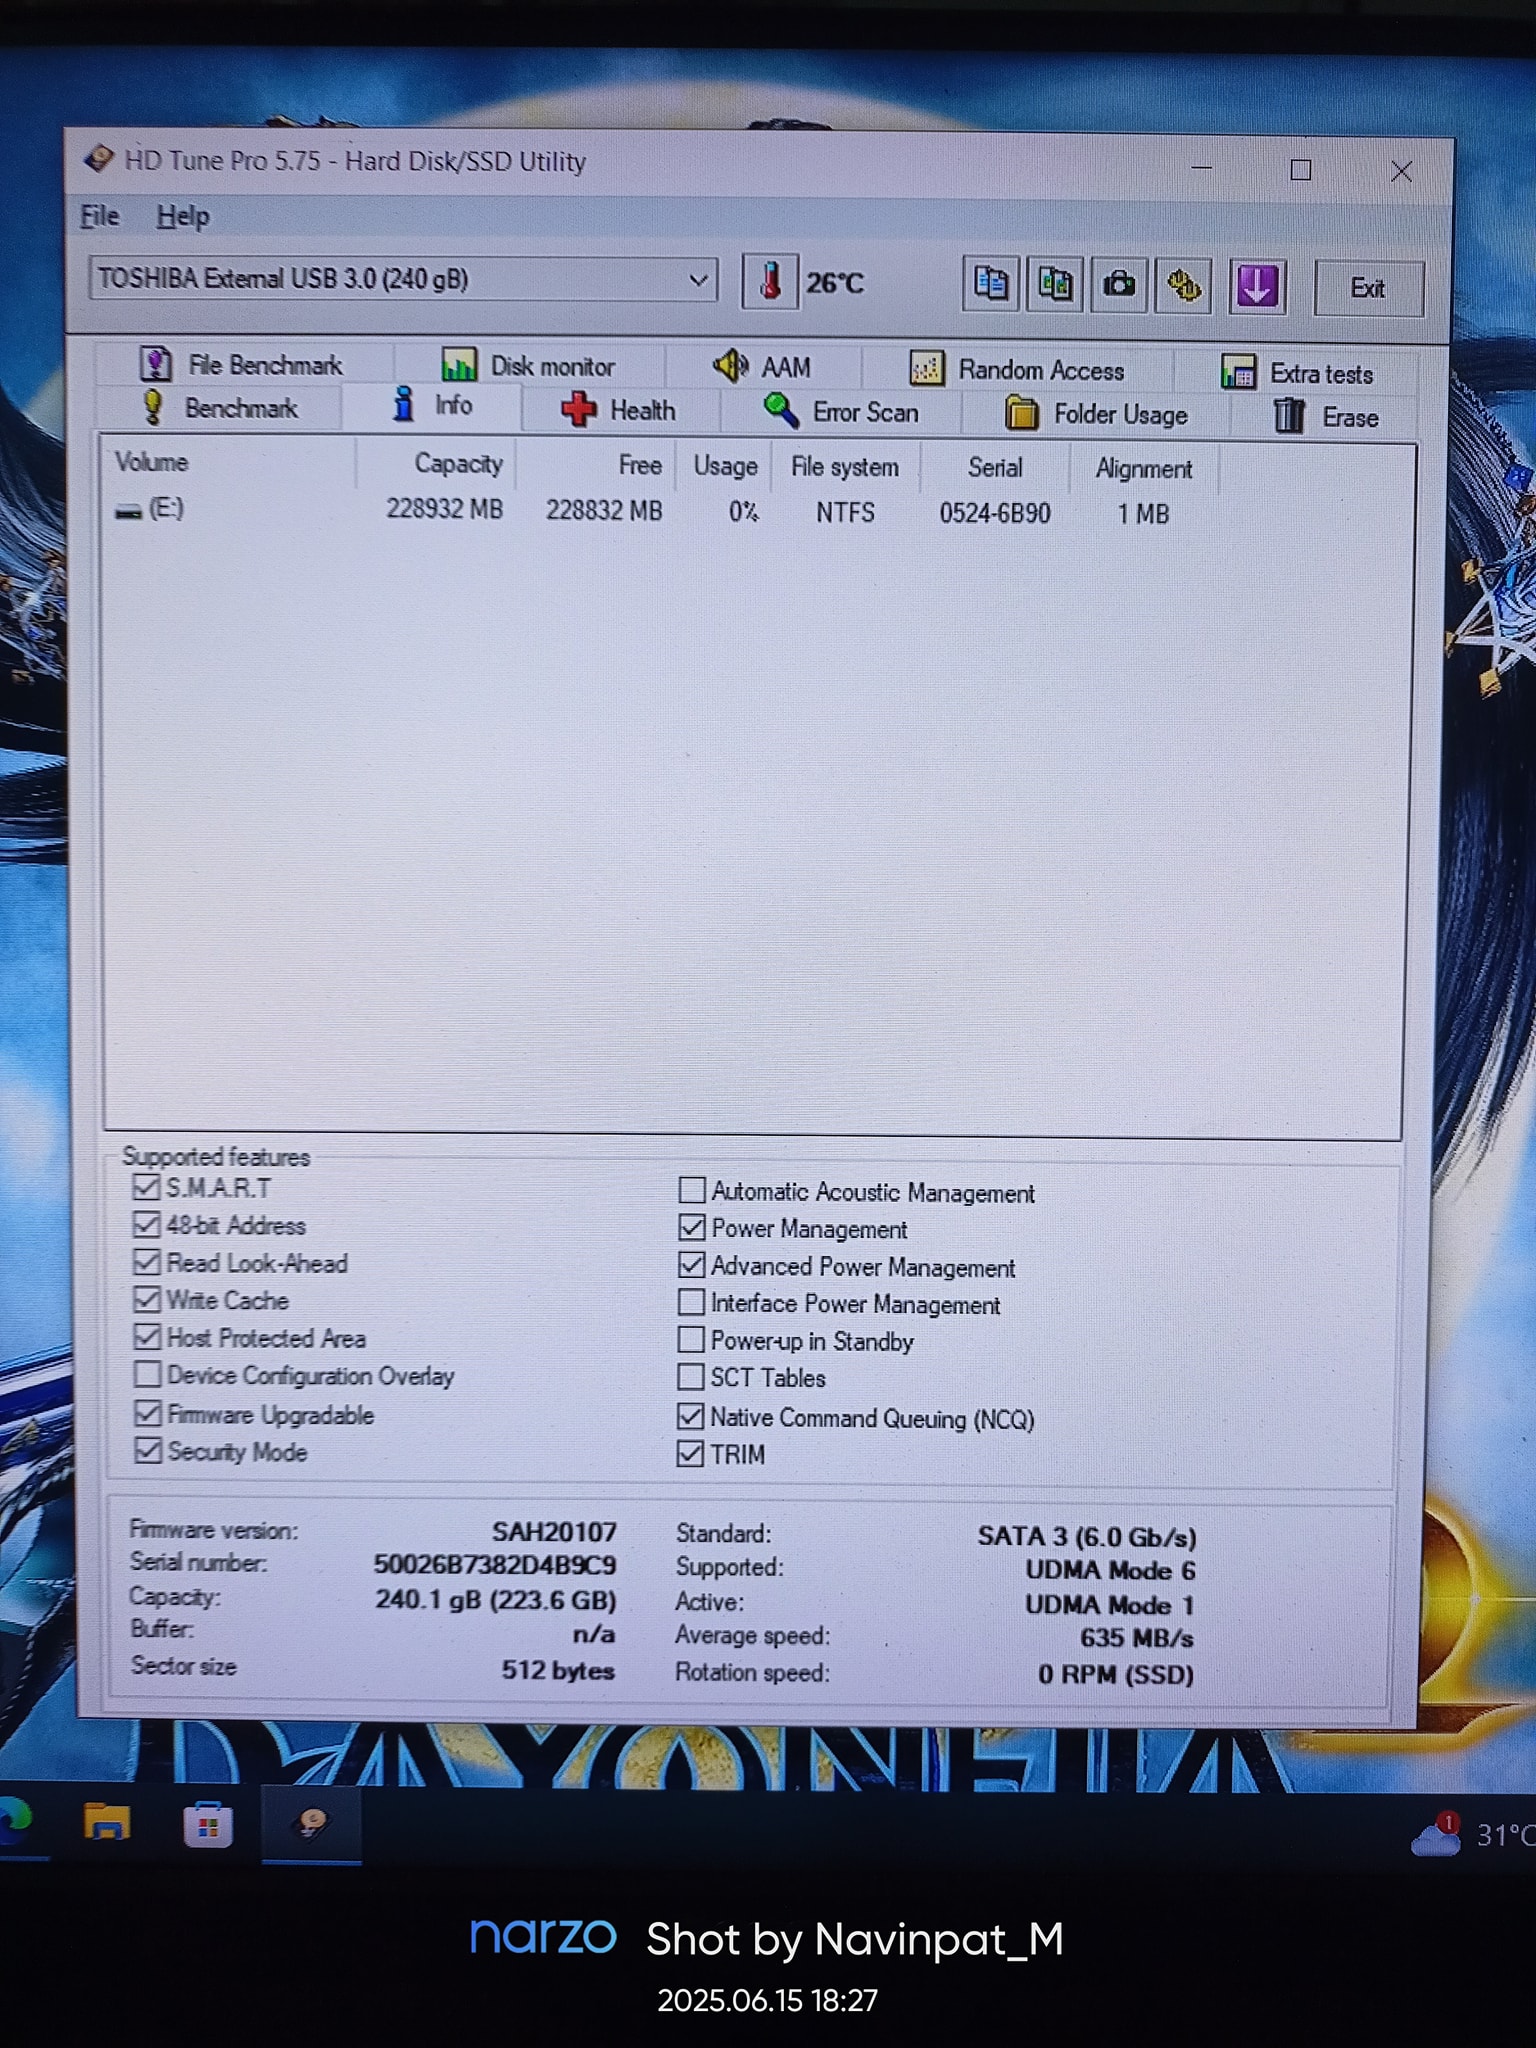Toggle the Firmware Upgradable checkbox
Image resolution: width=1536 pixels, height=2048 pixels.
pos(148,1413)
